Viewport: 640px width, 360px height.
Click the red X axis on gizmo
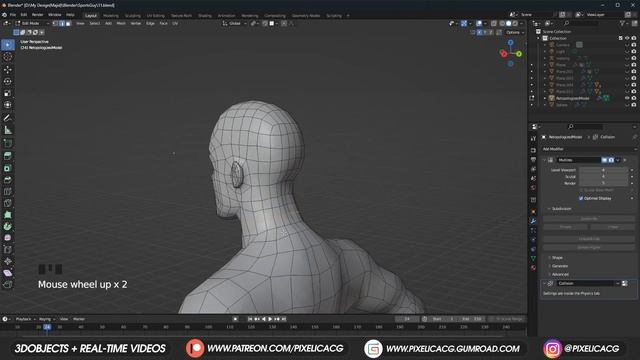coord(503,53)
